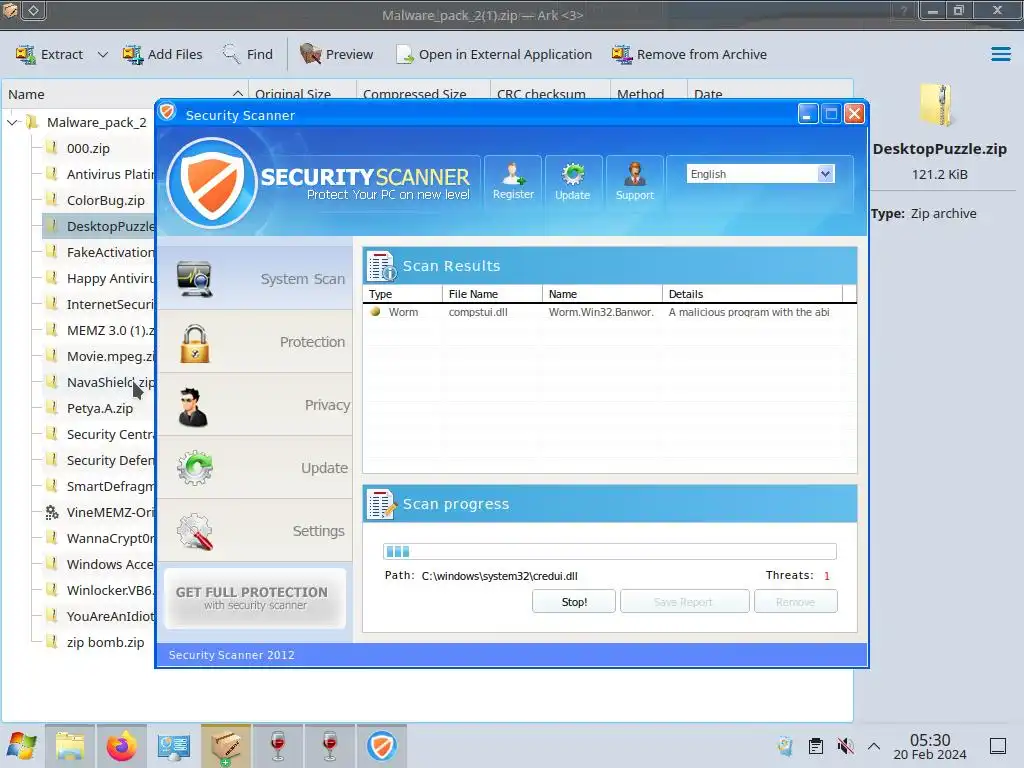Viewport: 1024px width, 768px height.
Task: Click the Security Scanner title bar shield icon
Action: click(x=168, y=112)
